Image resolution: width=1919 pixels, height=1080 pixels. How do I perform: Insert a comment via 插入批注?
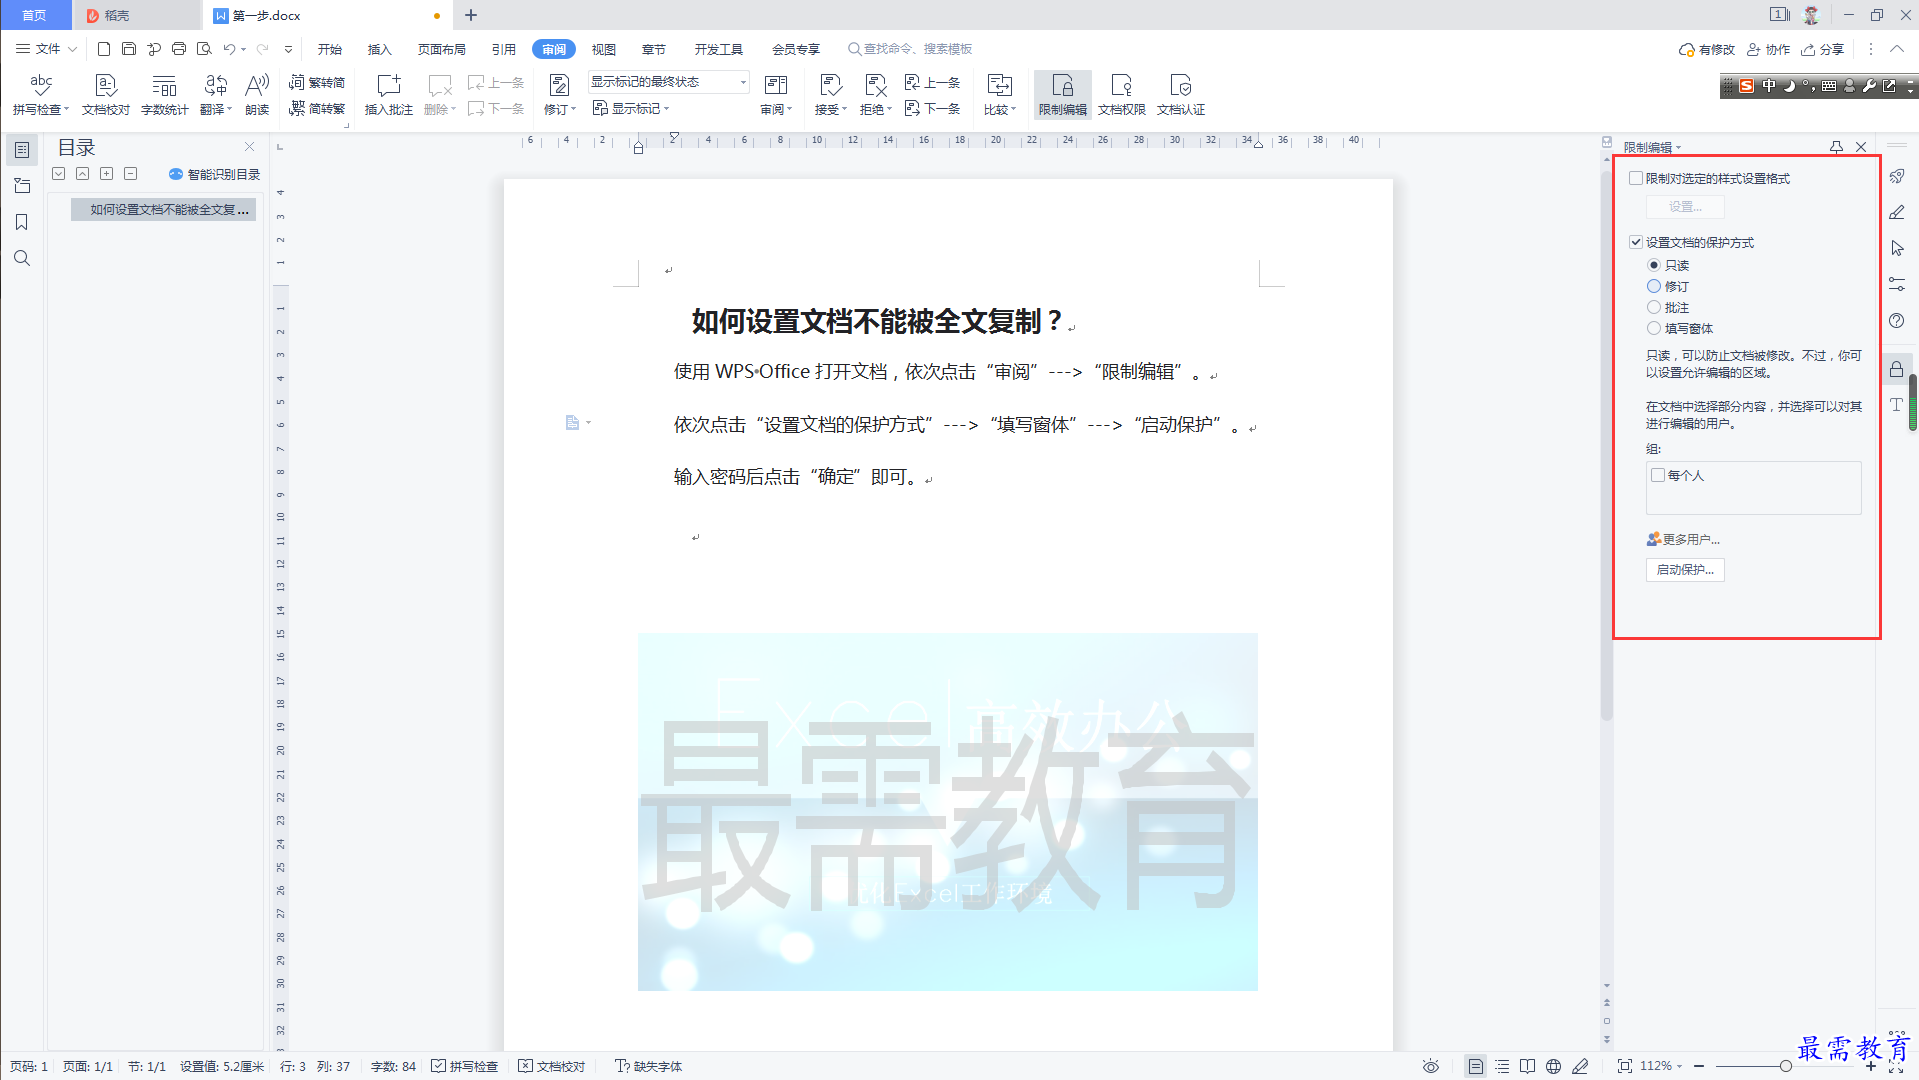tap(388, 94)
